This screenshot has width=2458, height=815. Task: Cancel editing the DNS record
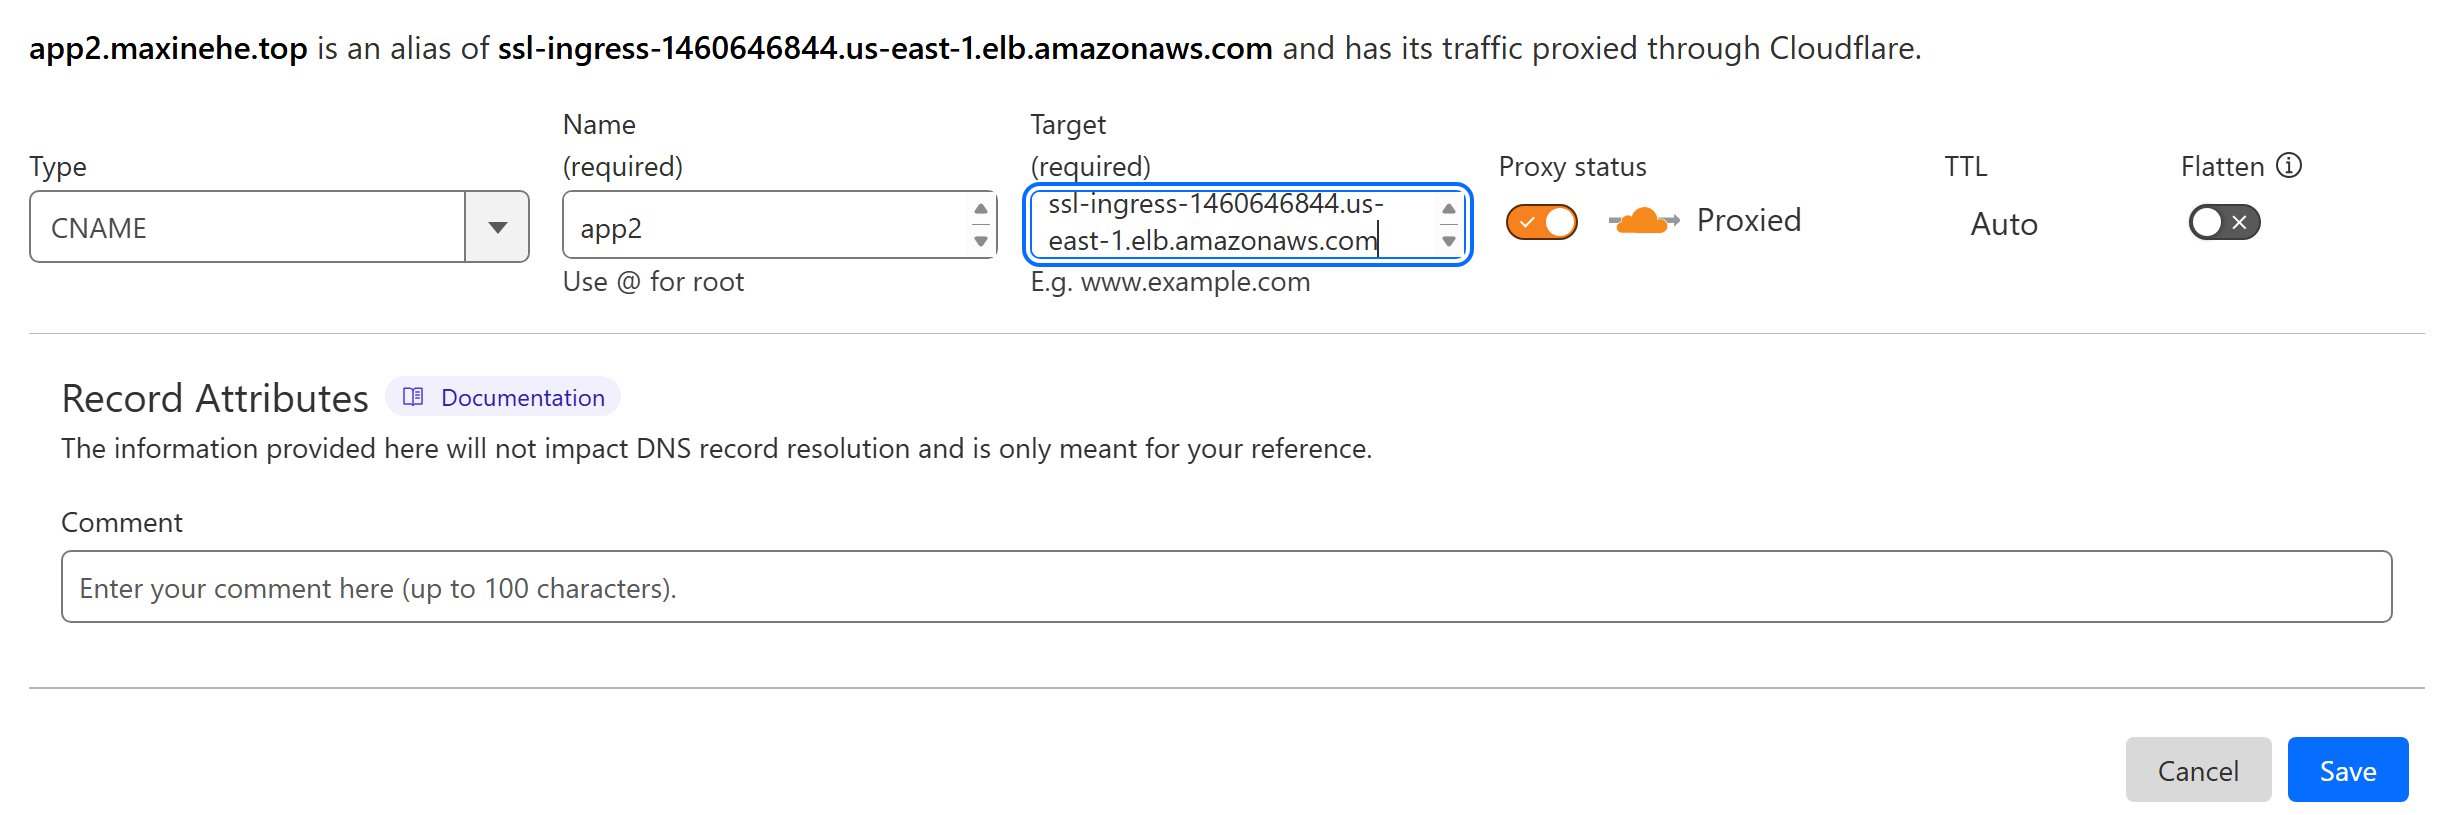coord(2197,770)
